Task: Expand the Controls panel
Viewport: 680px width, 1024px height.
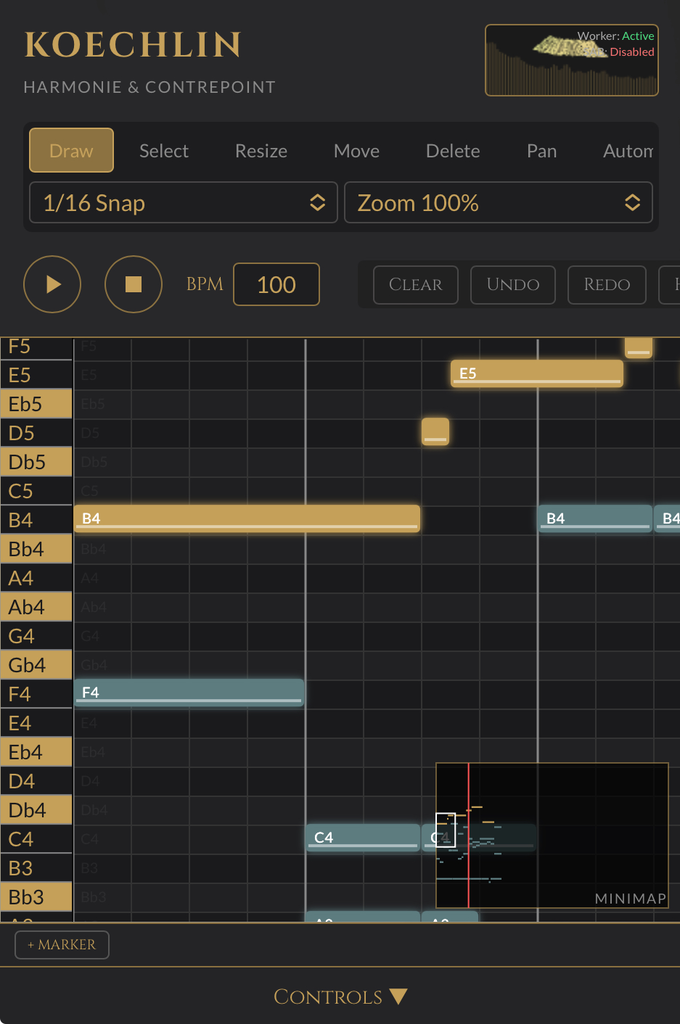Action: pos(340,997)
